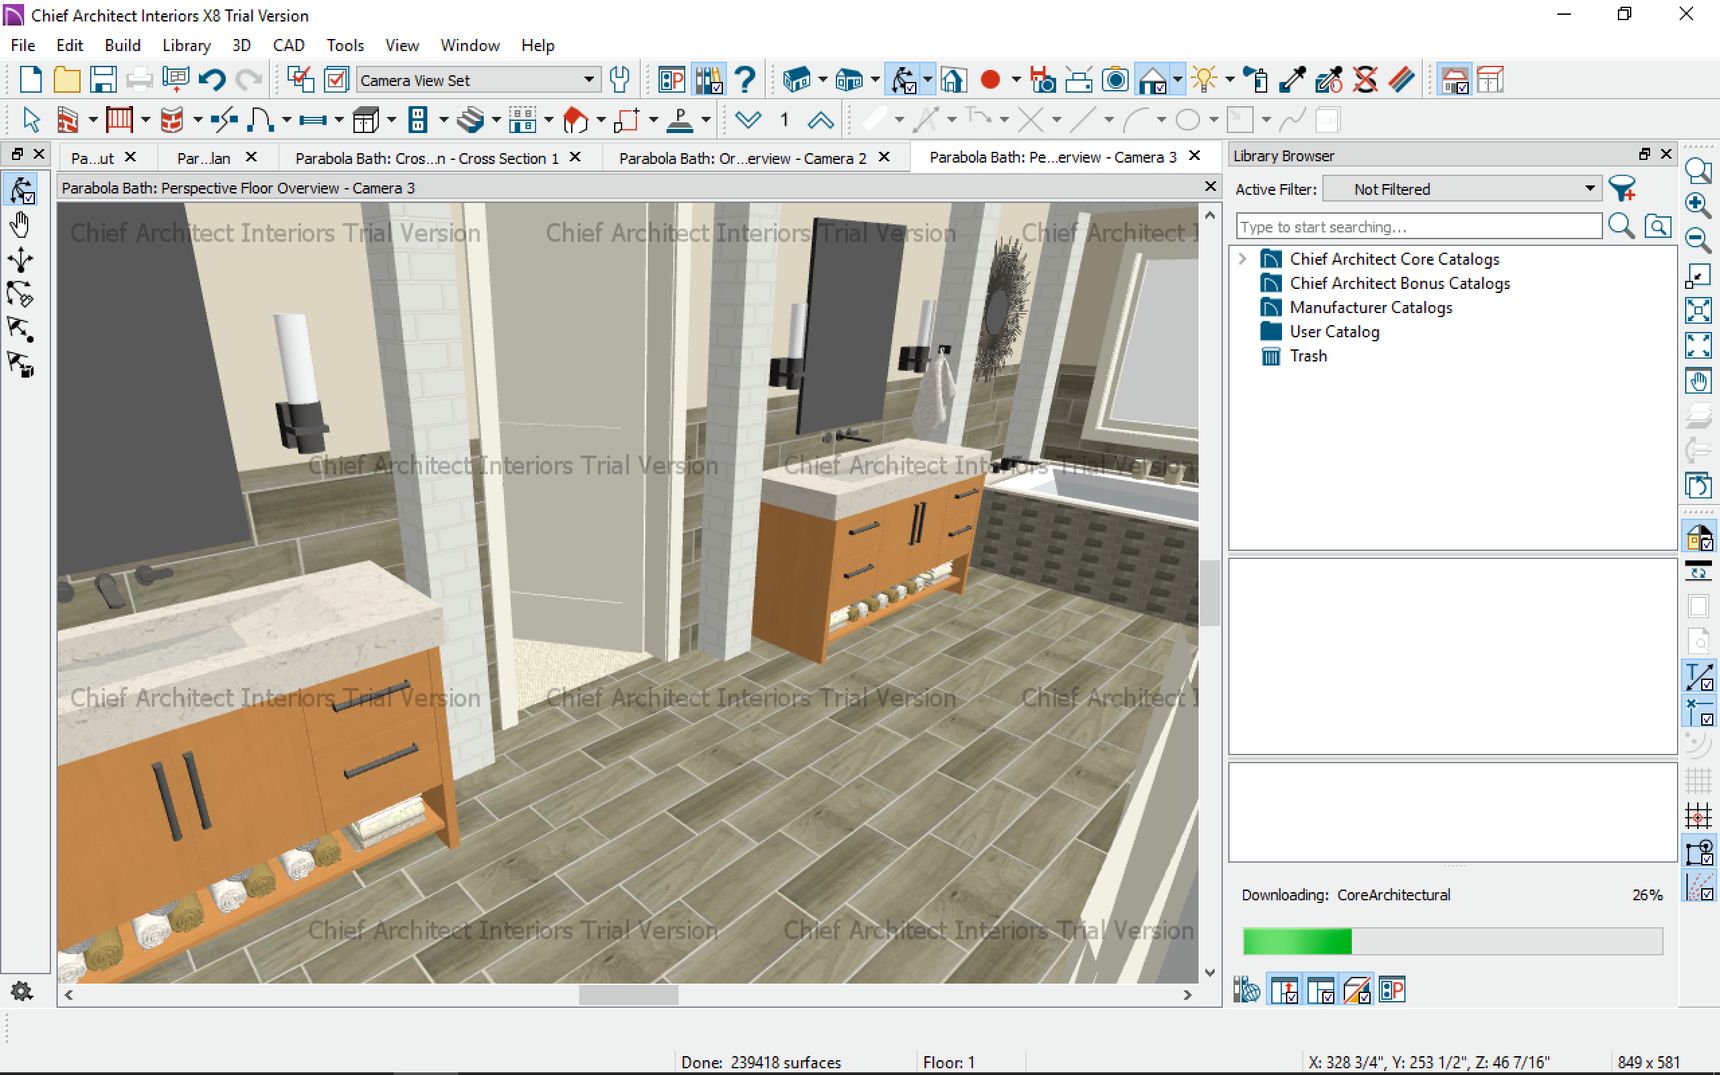Click the add library filter funnel icon
The width and height of the screenshot is (1720, 1075).
(1623, 189)
